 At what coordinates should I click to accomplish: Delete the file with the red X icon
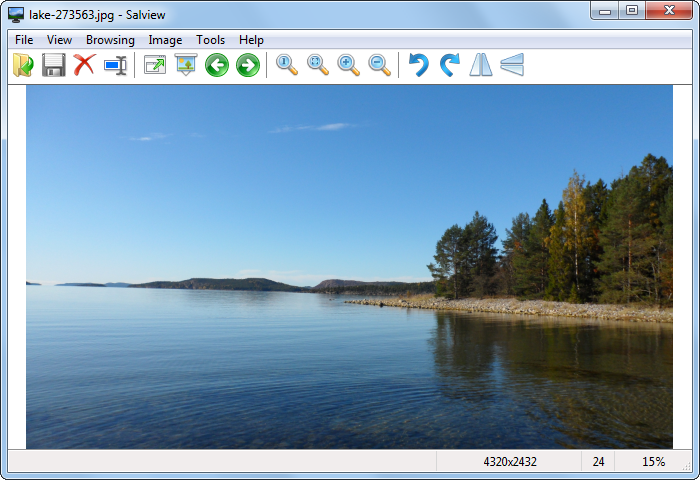coord(84,65)
